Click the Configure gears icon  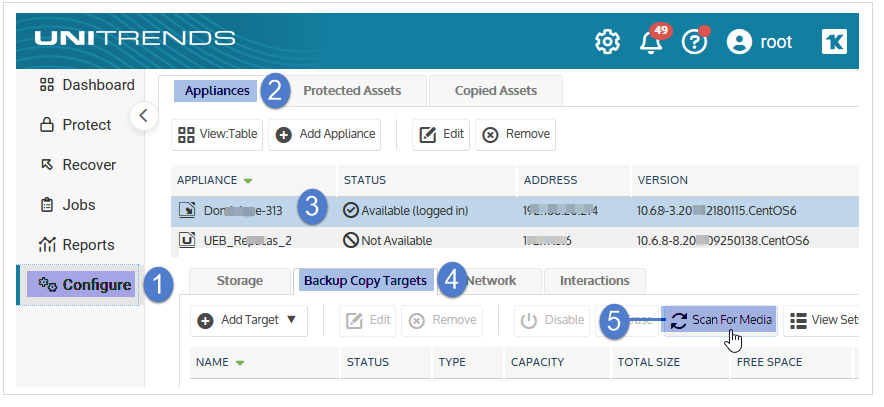[x=47, y=285]
